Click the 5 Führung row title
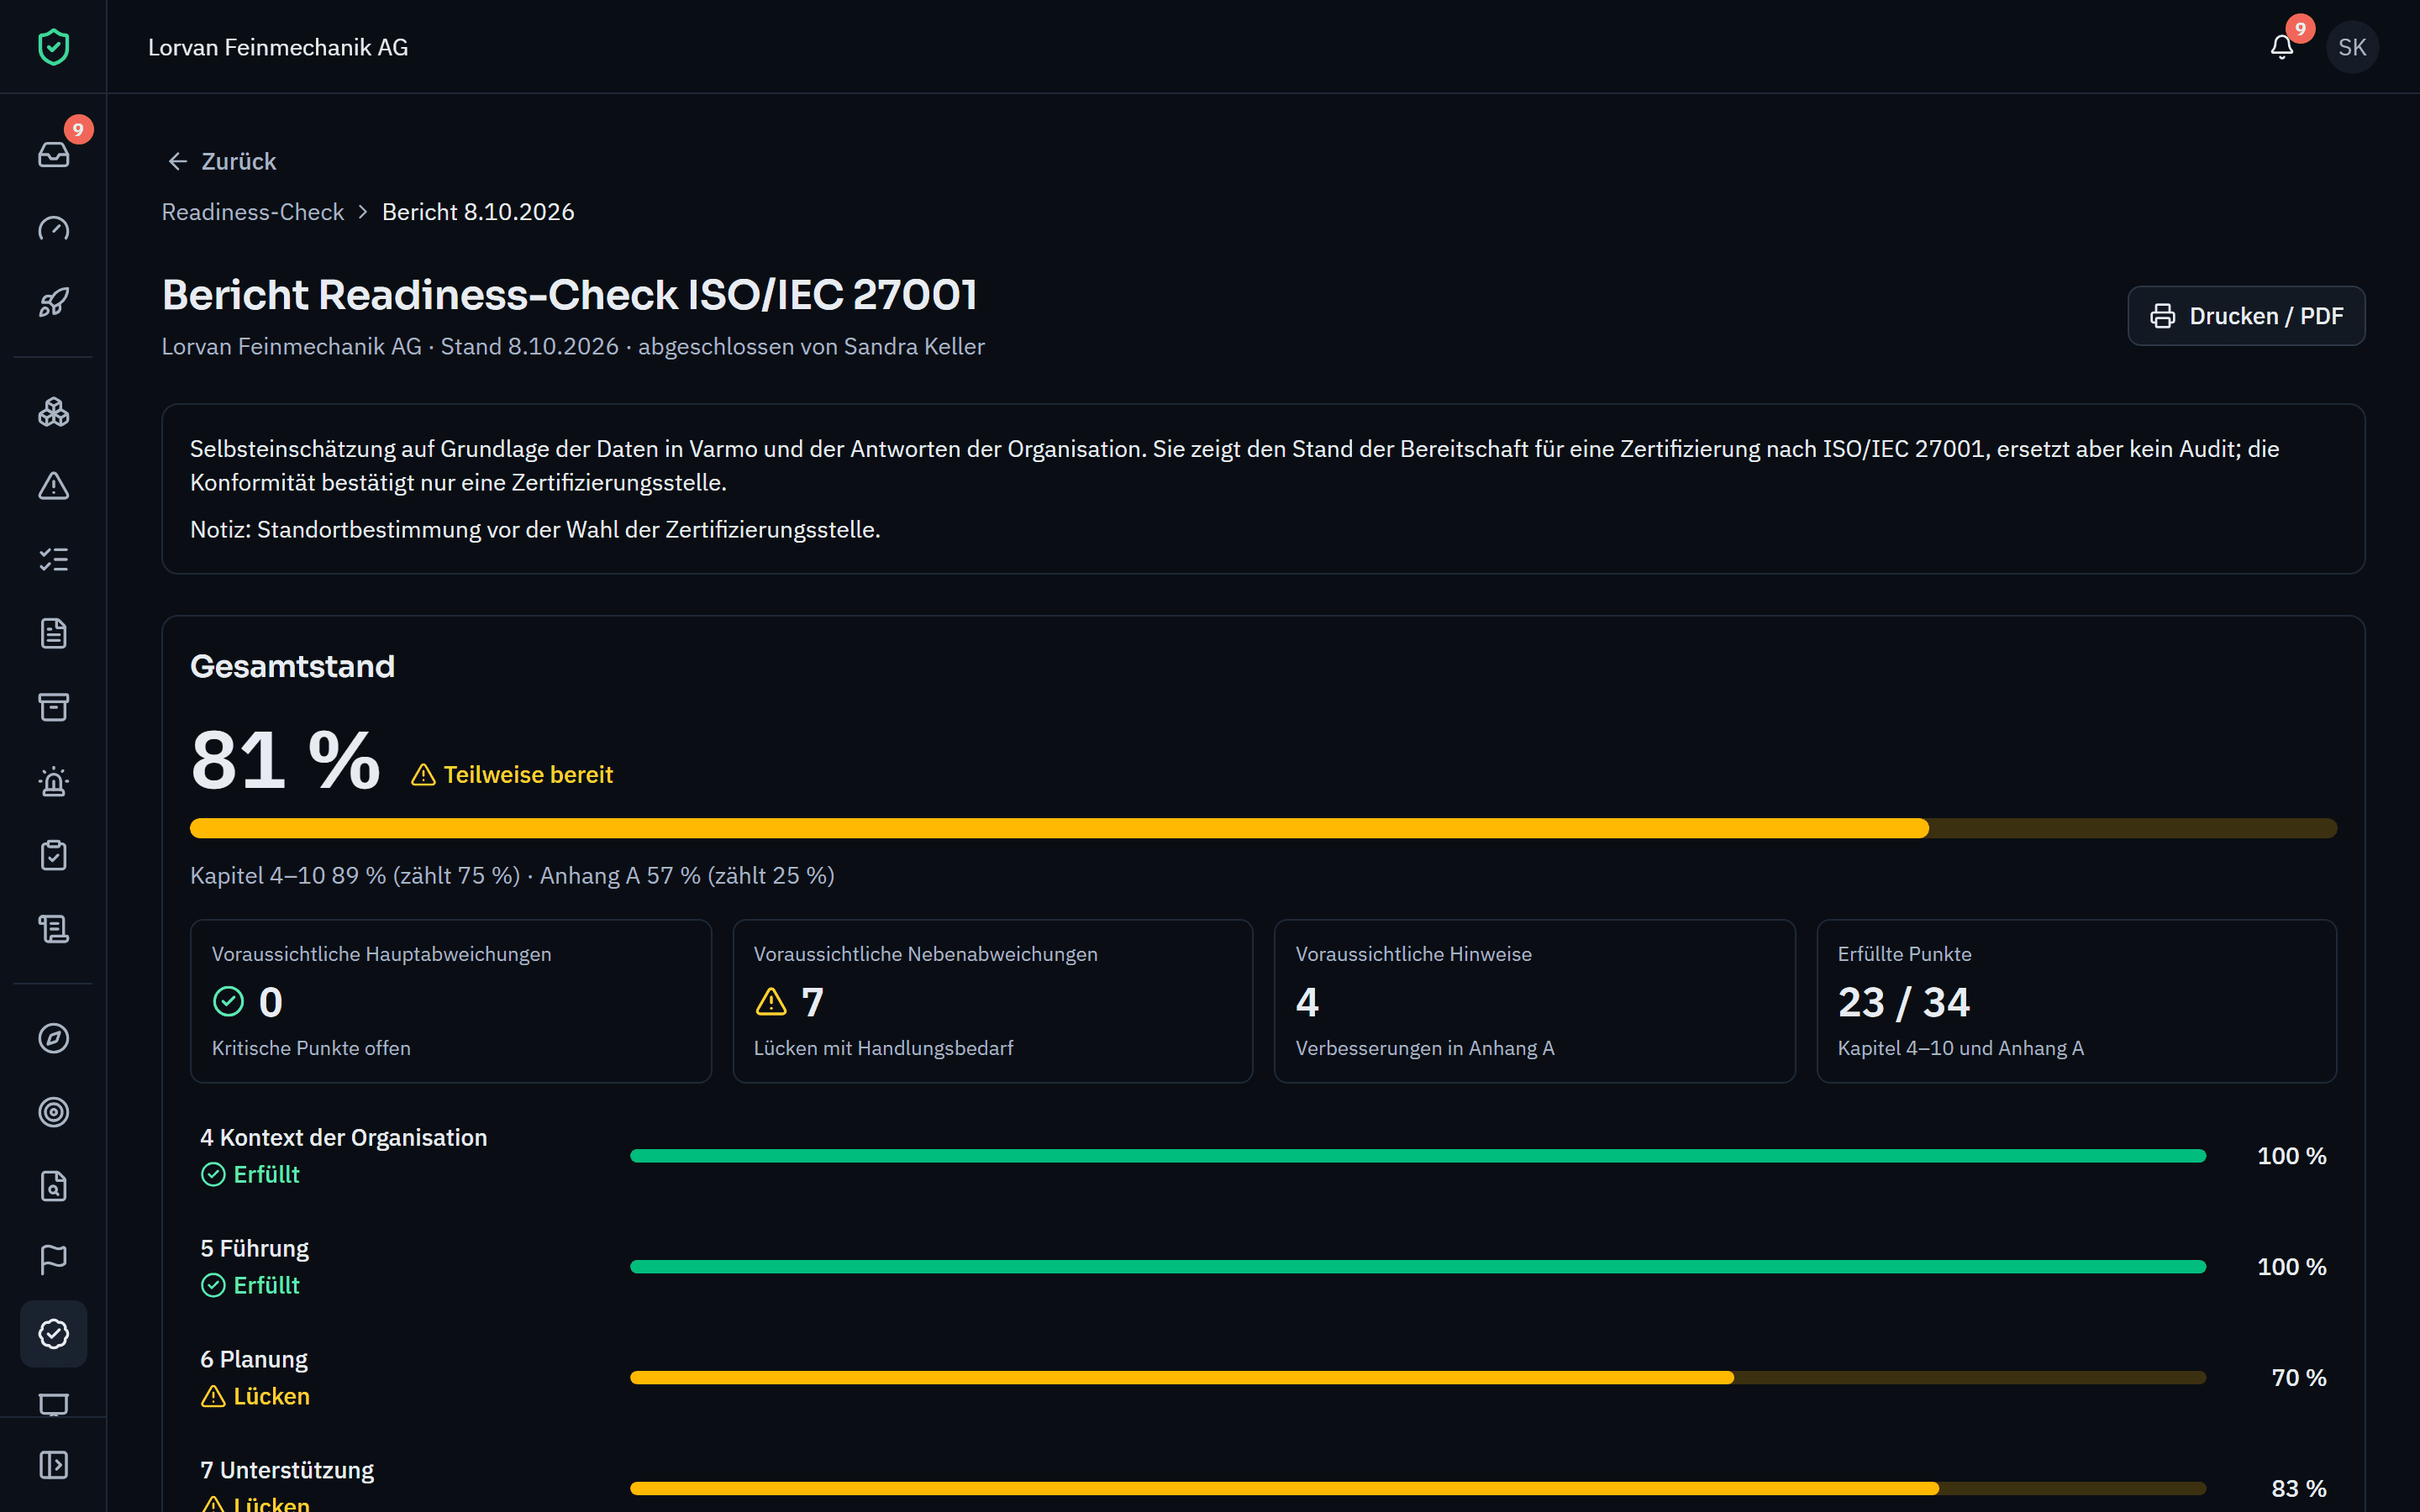Viewport: 2420px width, 1512px height. 255,1248
